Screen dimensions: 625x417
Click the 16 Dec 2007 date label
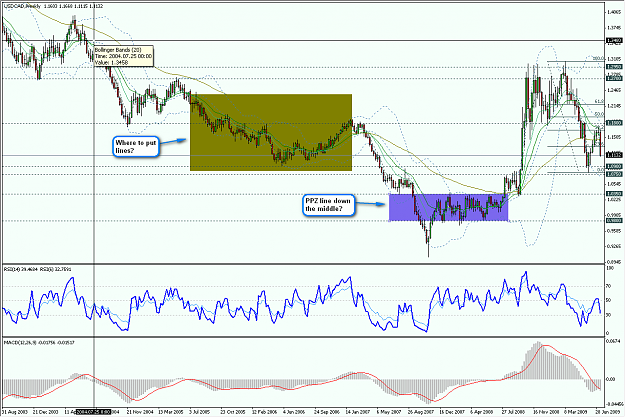(x=453, y=411)
